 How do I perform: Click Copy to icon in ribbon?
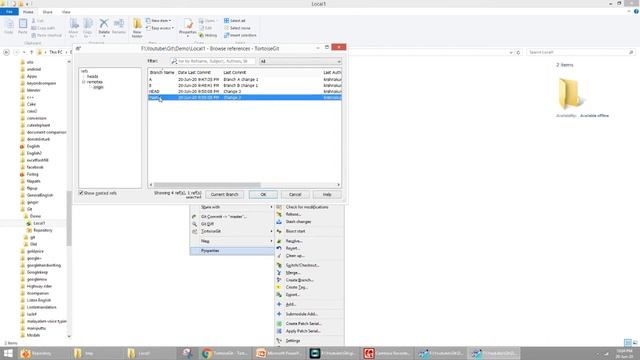pyautogui.click(x=88, y=24)
